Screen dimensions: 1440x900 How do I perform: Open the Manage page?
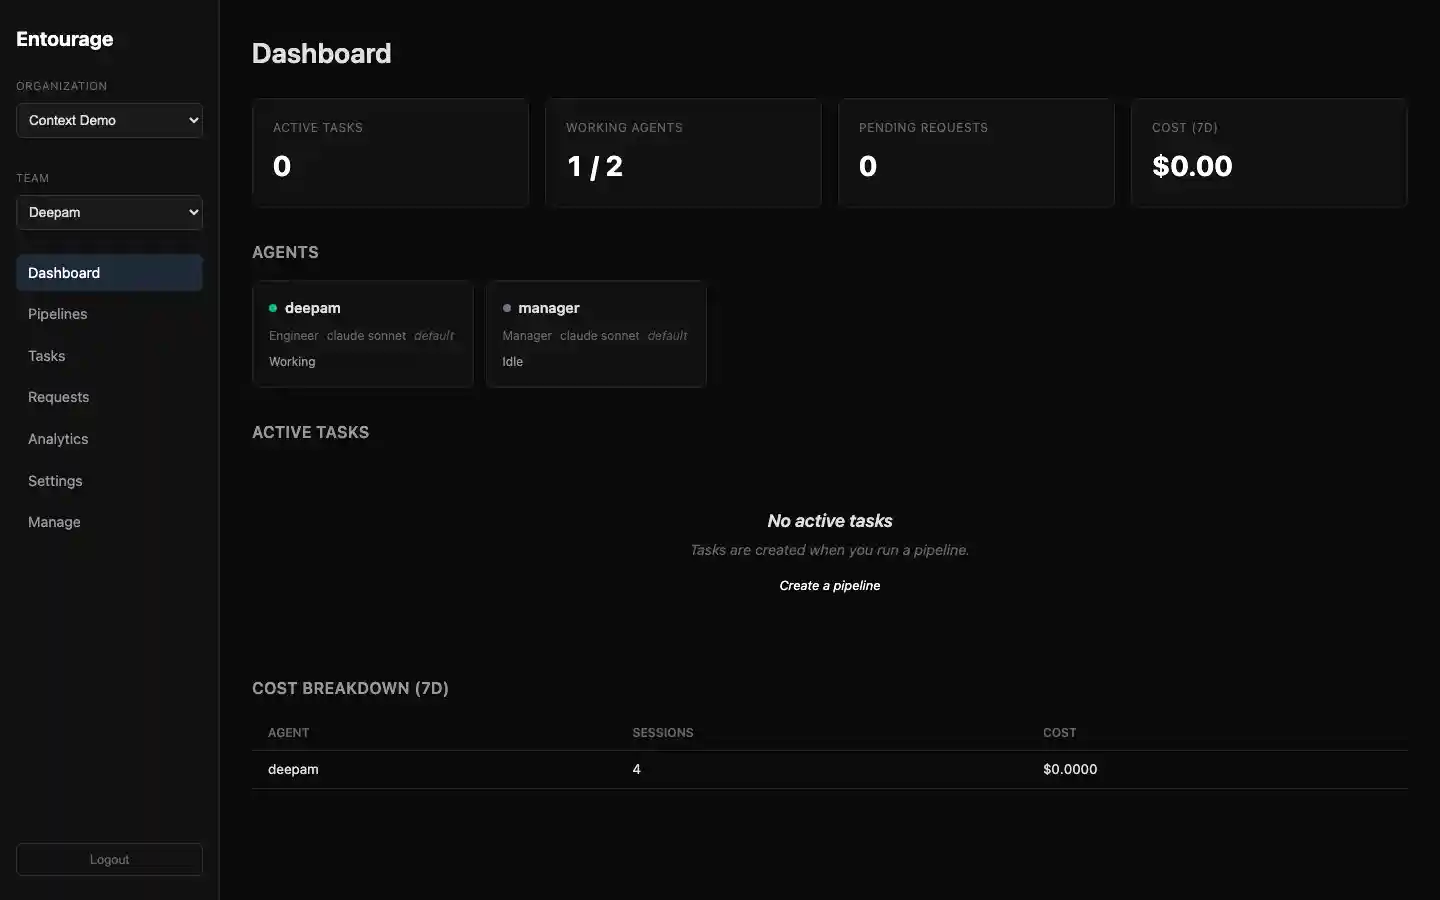(x=53, y=522)
